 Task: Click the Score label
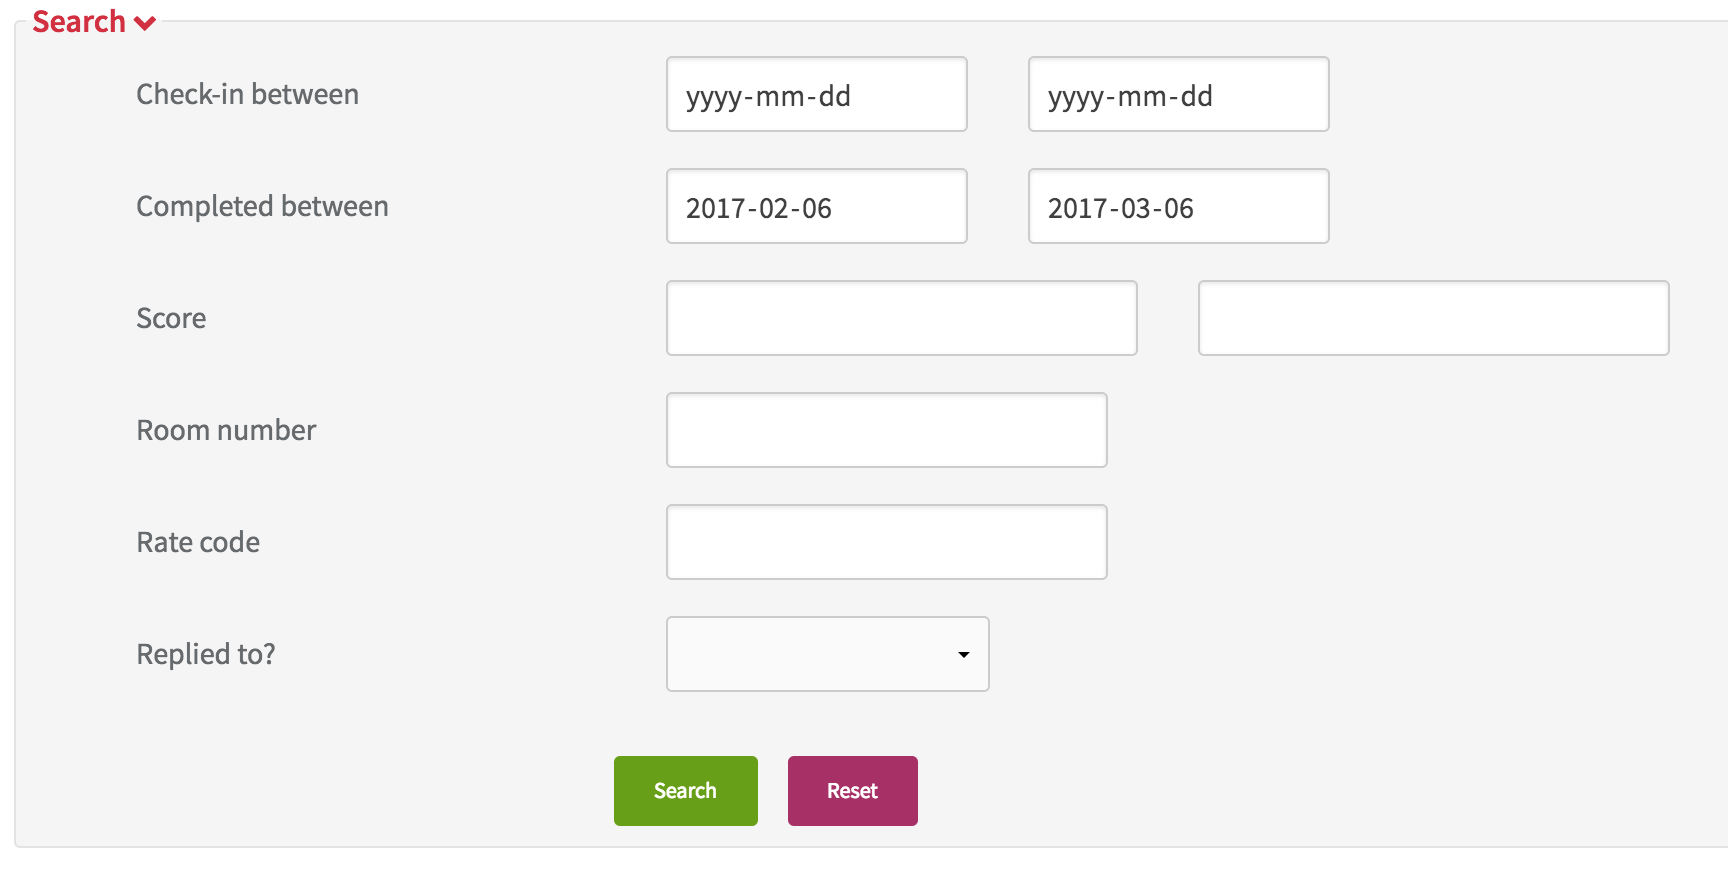[x=171, y=318]
